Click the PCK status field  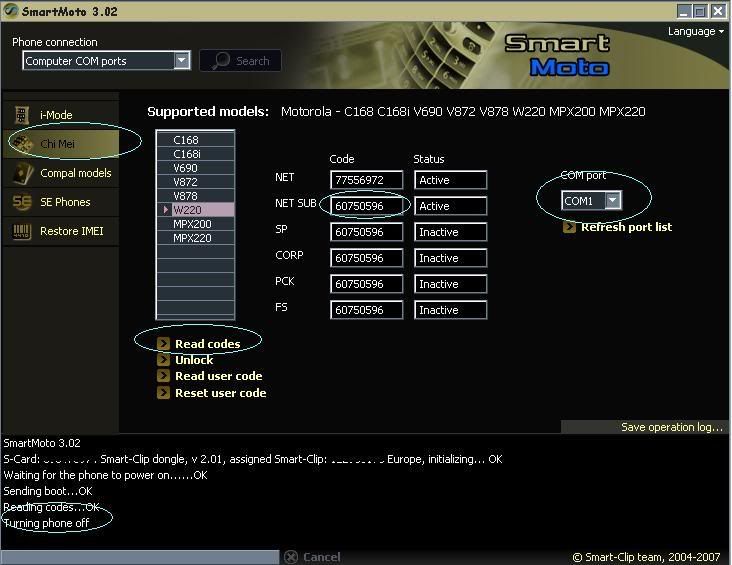[450, 284]
